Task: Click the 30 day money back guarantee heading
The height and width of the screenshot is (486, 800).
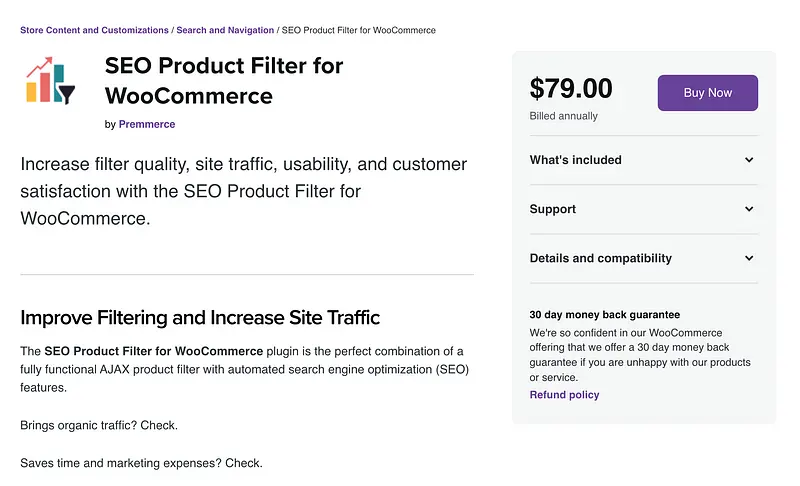Action: coord(604,314)
